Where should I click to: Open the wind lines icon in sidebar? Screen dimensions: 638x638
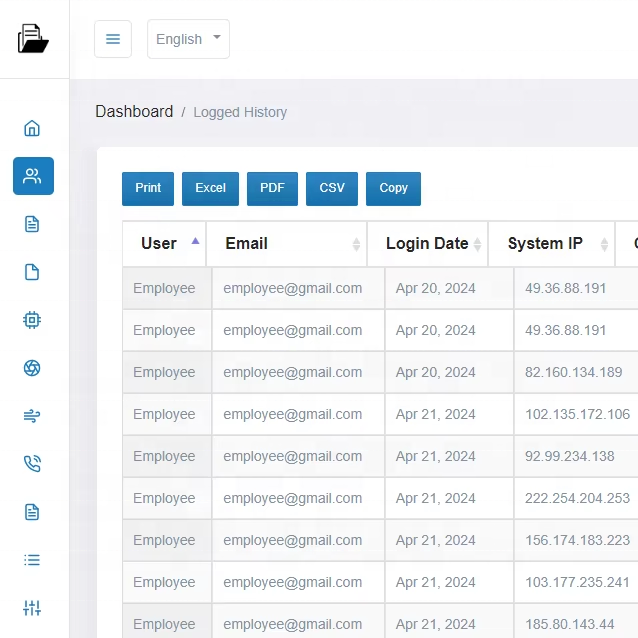[32, 416]
